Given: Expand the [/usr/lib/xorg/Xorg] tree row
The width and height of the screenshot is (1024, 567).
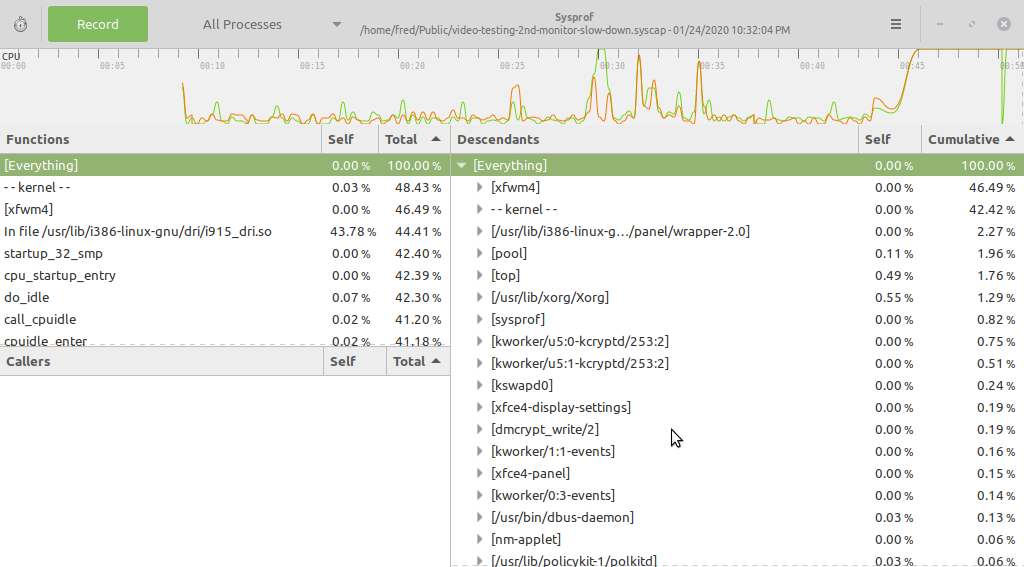Looking at the screenshot, I should (479, 298).
